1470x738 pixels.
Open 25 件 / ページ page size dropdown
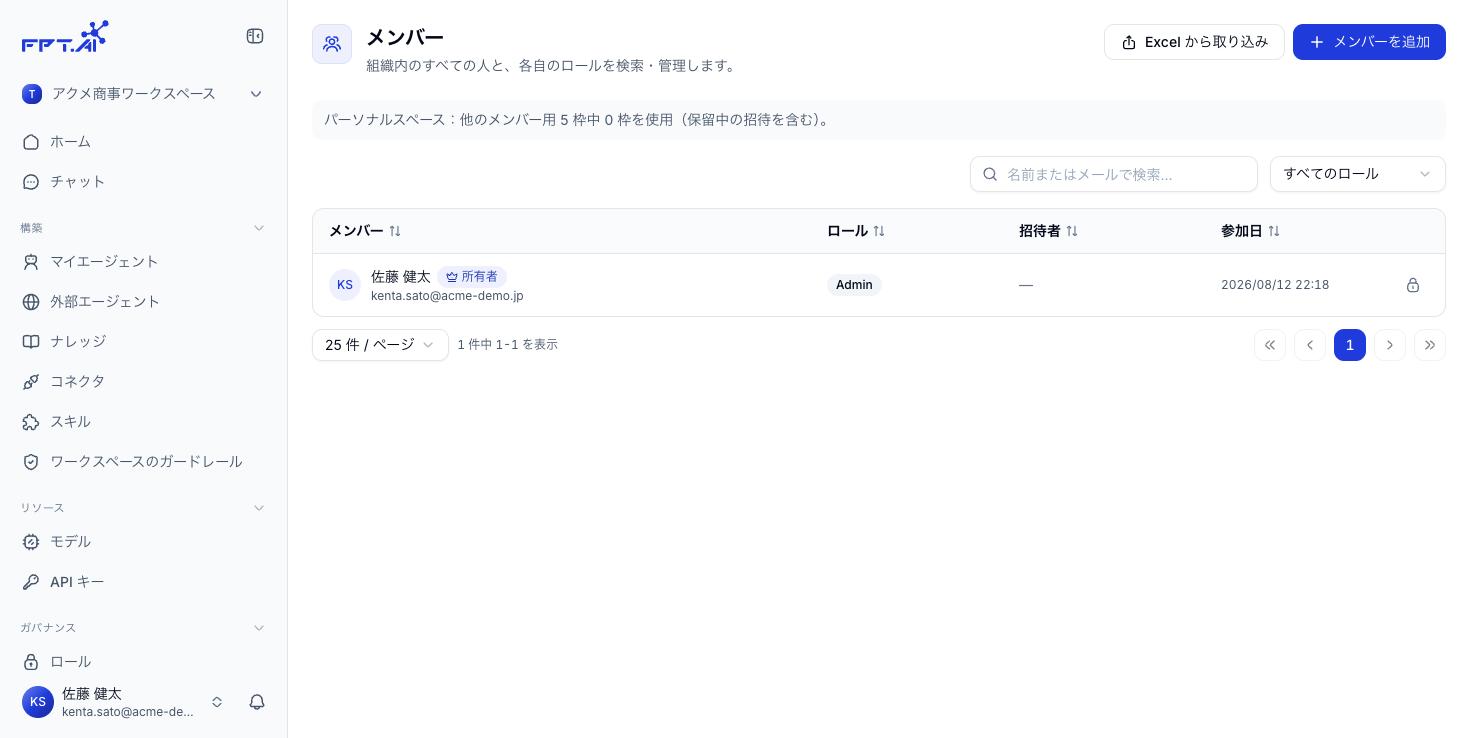pos(380,345)
